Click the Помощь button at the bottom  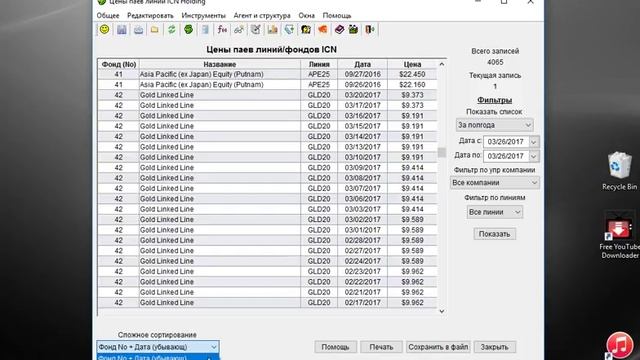[x=336, y=347]
